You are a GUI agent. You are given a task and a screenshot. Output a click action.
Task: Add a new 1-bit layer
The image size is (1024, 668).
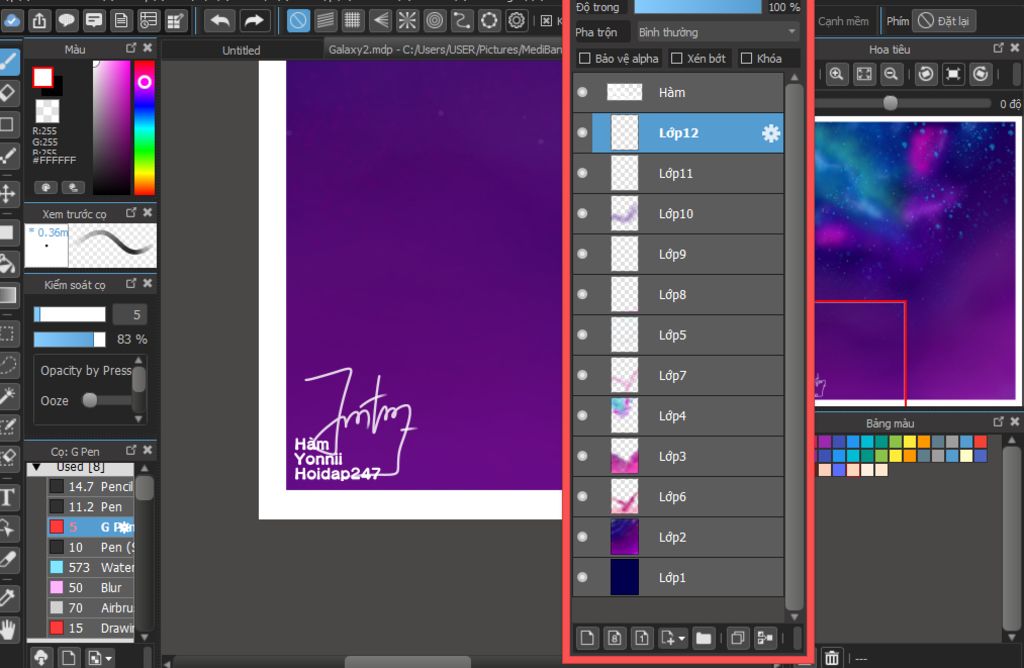pyautogui.click(x=642, y=638)
